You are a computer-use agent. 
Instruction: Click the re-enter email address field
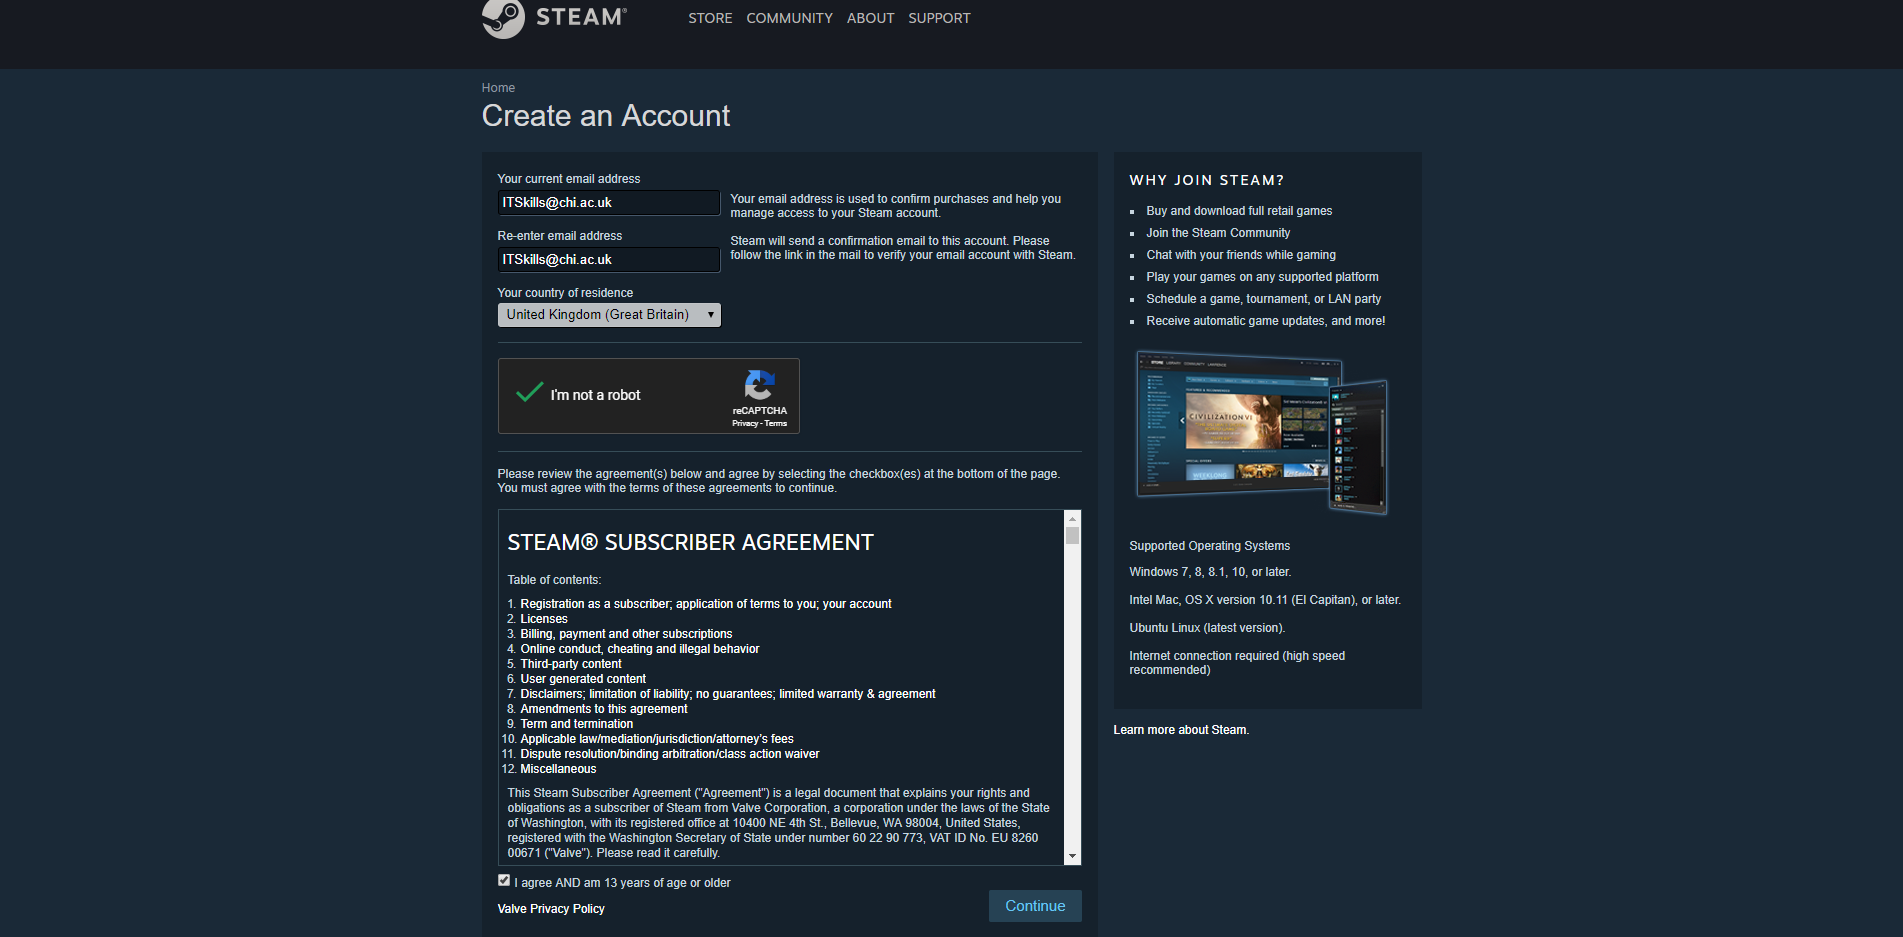coord(609,260)
